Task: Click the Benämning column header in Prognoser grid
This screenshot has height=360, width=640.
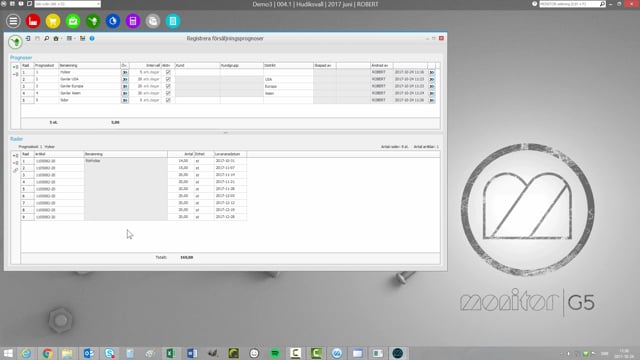Action: click(89, 65)
